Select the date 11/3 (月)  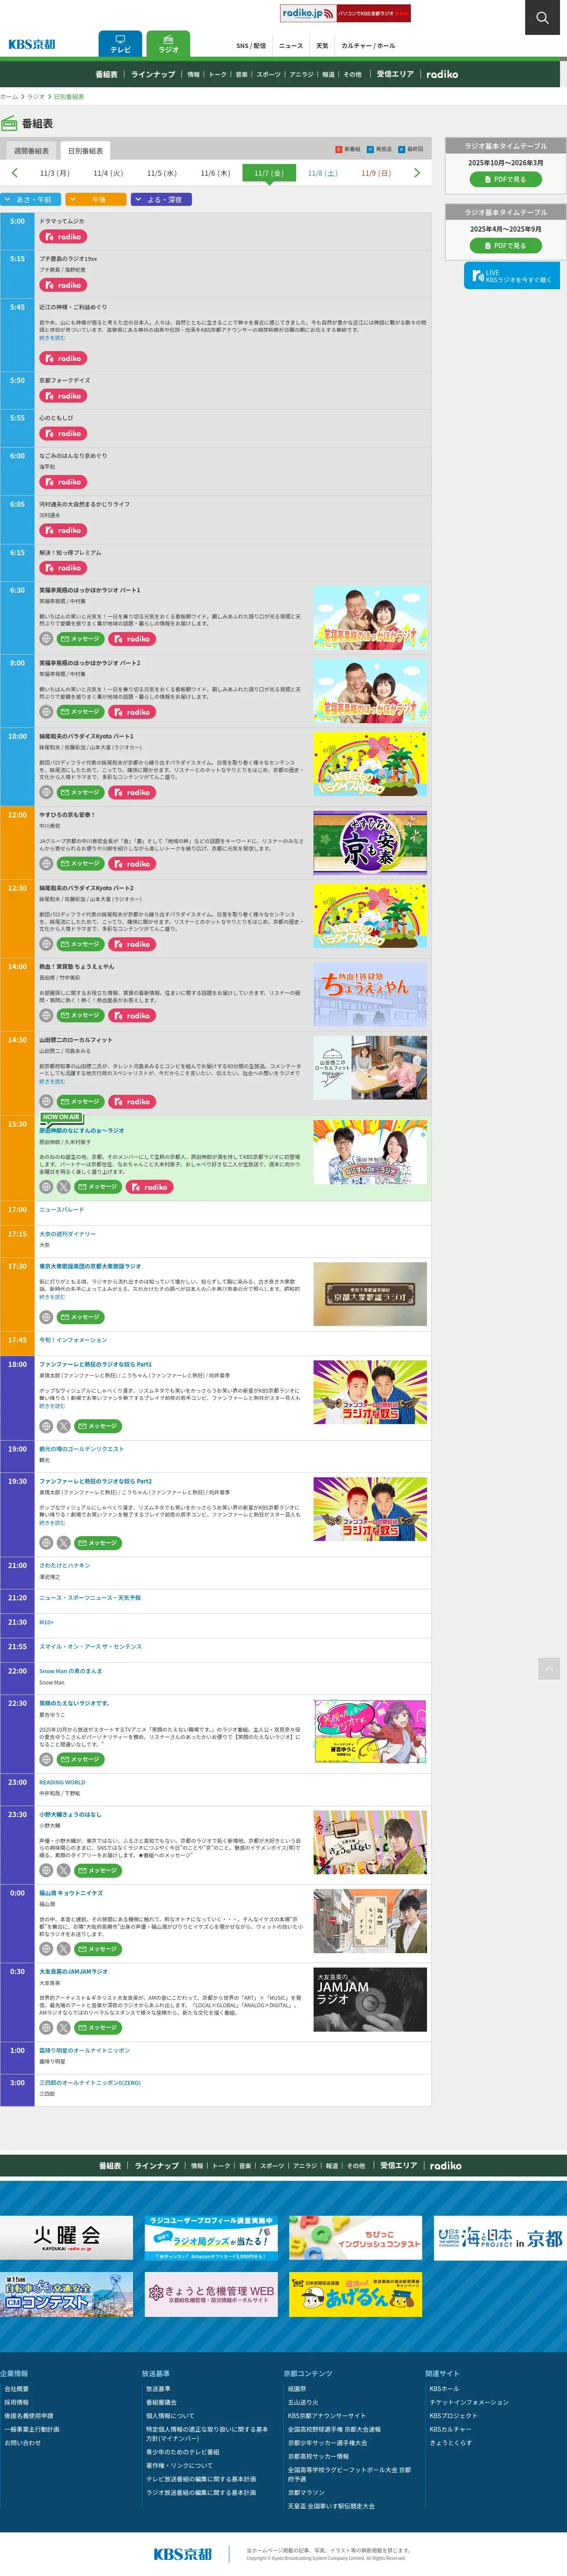click(x=55, y=173)
